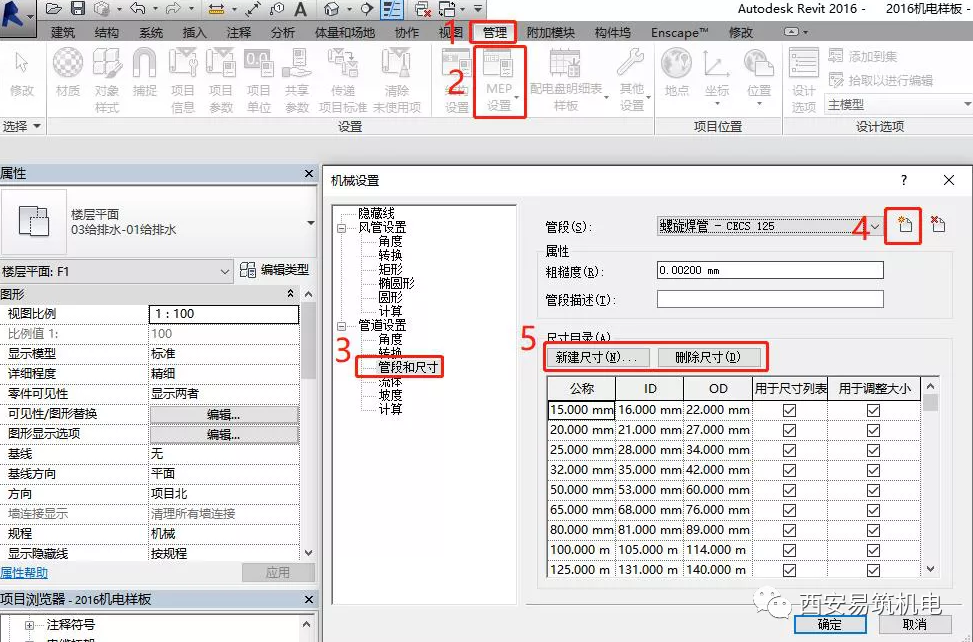Toggle sizing checkbox for 100.000 row
Screen dimensions: 973x642
click(873, 550)
